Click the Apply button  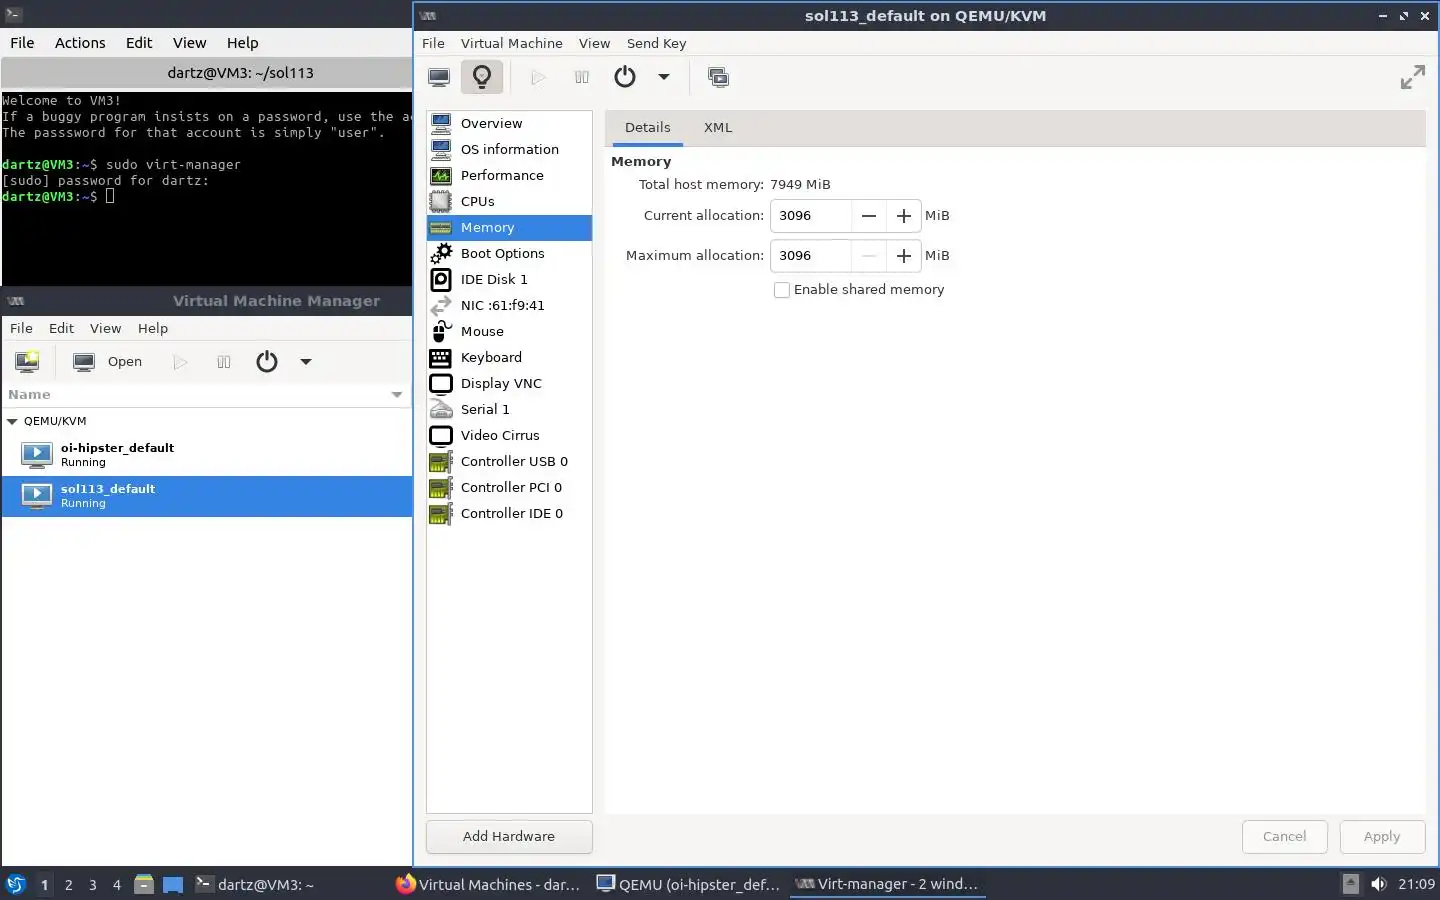tap(1382, 837)
